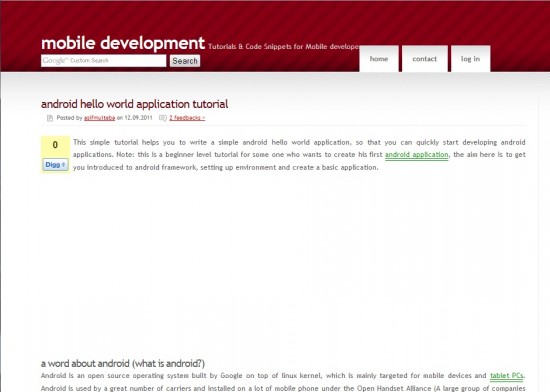Click the Digg button
This screenshot has width=550, height=392.
coord(55,164)
